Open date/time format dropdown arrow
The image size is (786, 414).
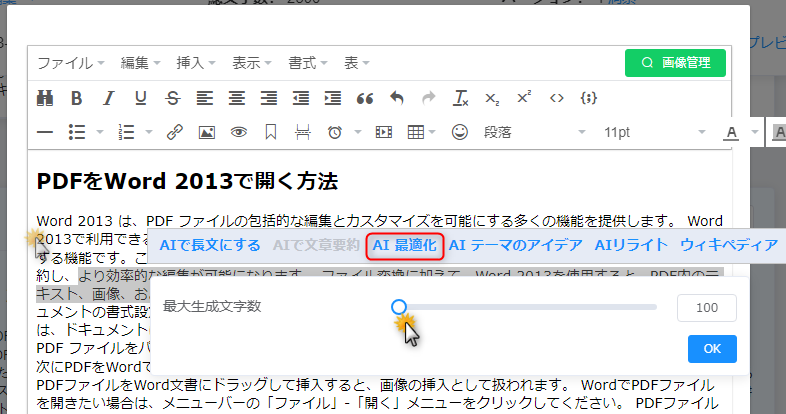(x=358, y=132)
